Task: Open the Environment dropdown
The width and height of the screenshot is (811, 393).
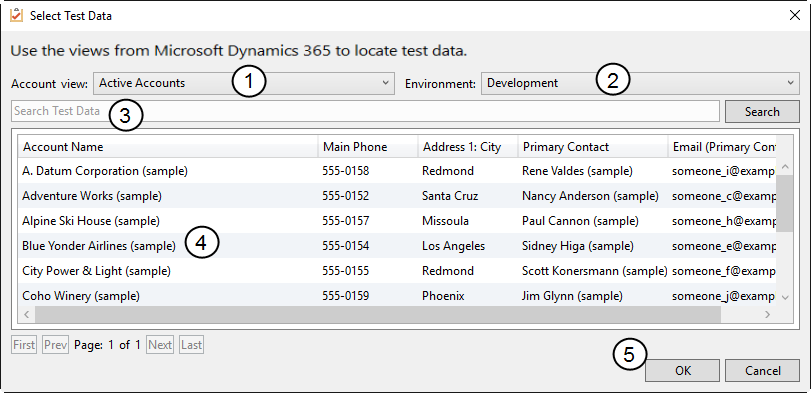Action: [x=640, y=83]
